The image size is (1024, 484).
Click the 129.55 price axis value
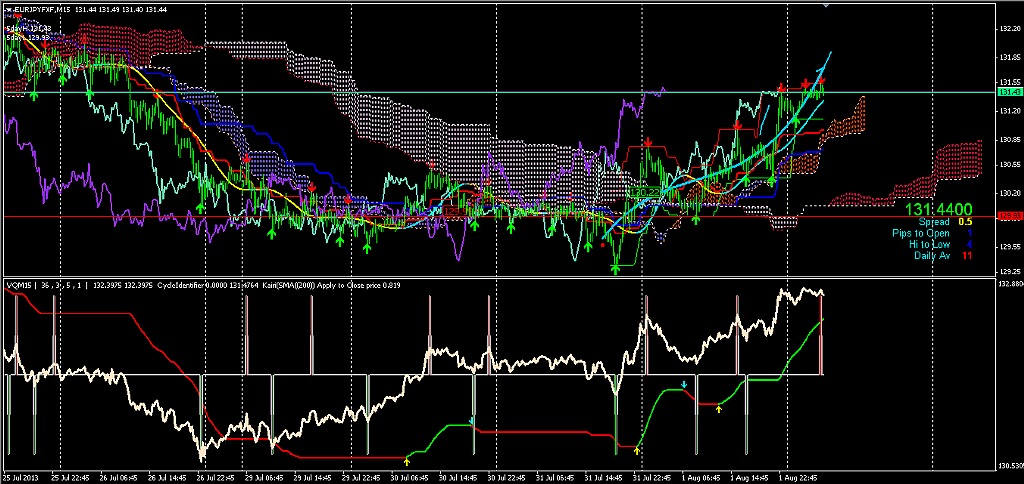(x=1010, y=247)
